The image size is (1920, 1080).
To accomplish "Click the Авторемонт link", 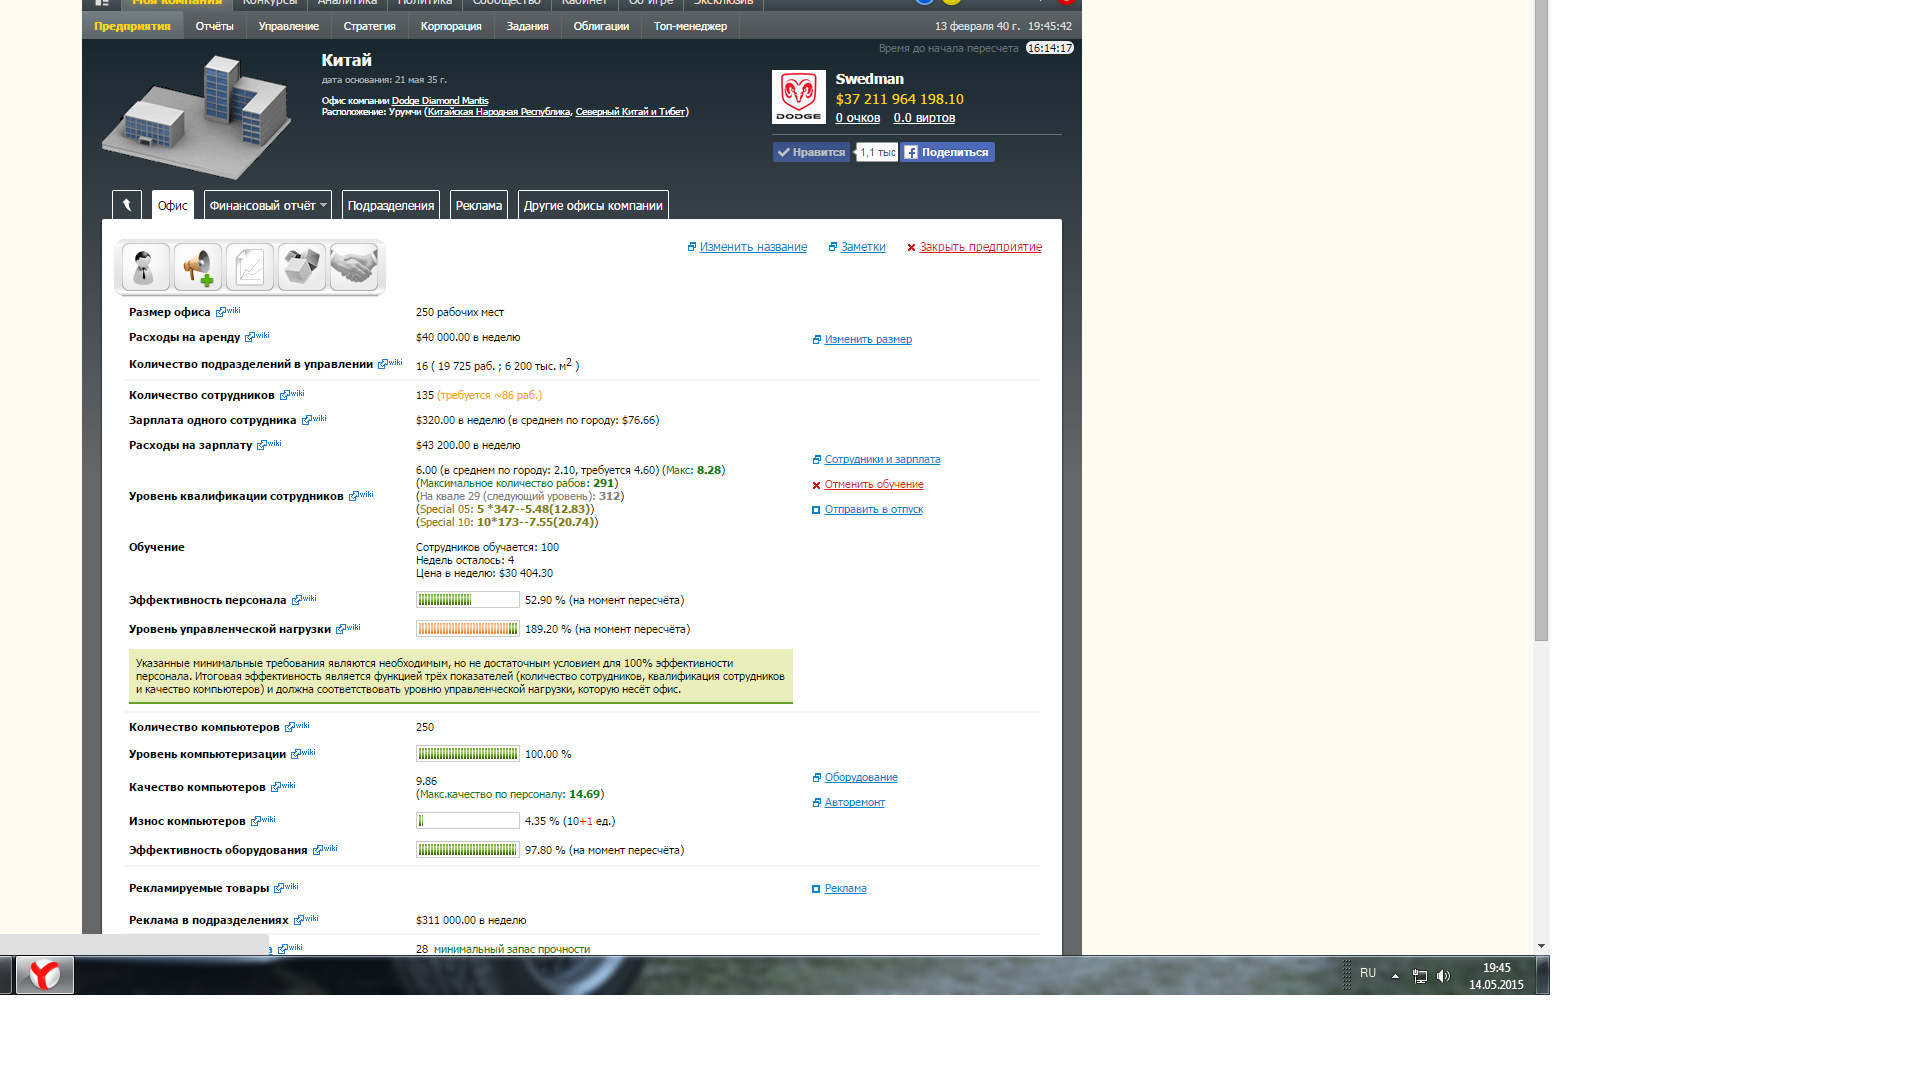I will click(x=854, y=803).
